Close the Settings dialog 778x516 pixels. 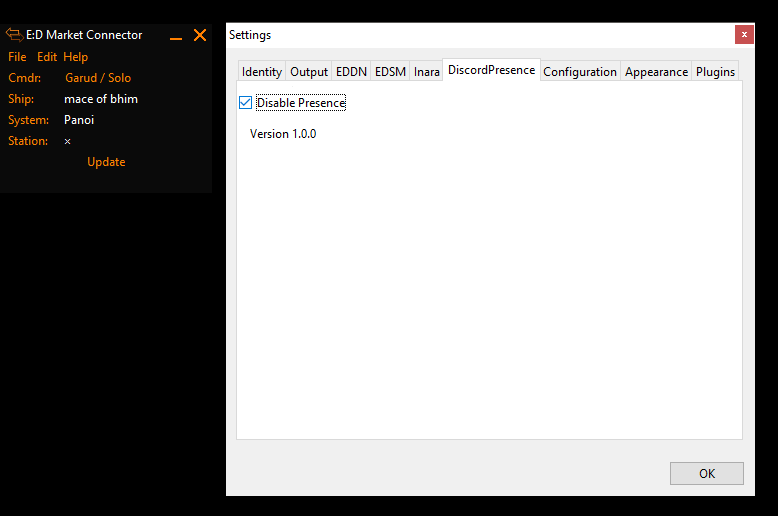tap(744, 34)
